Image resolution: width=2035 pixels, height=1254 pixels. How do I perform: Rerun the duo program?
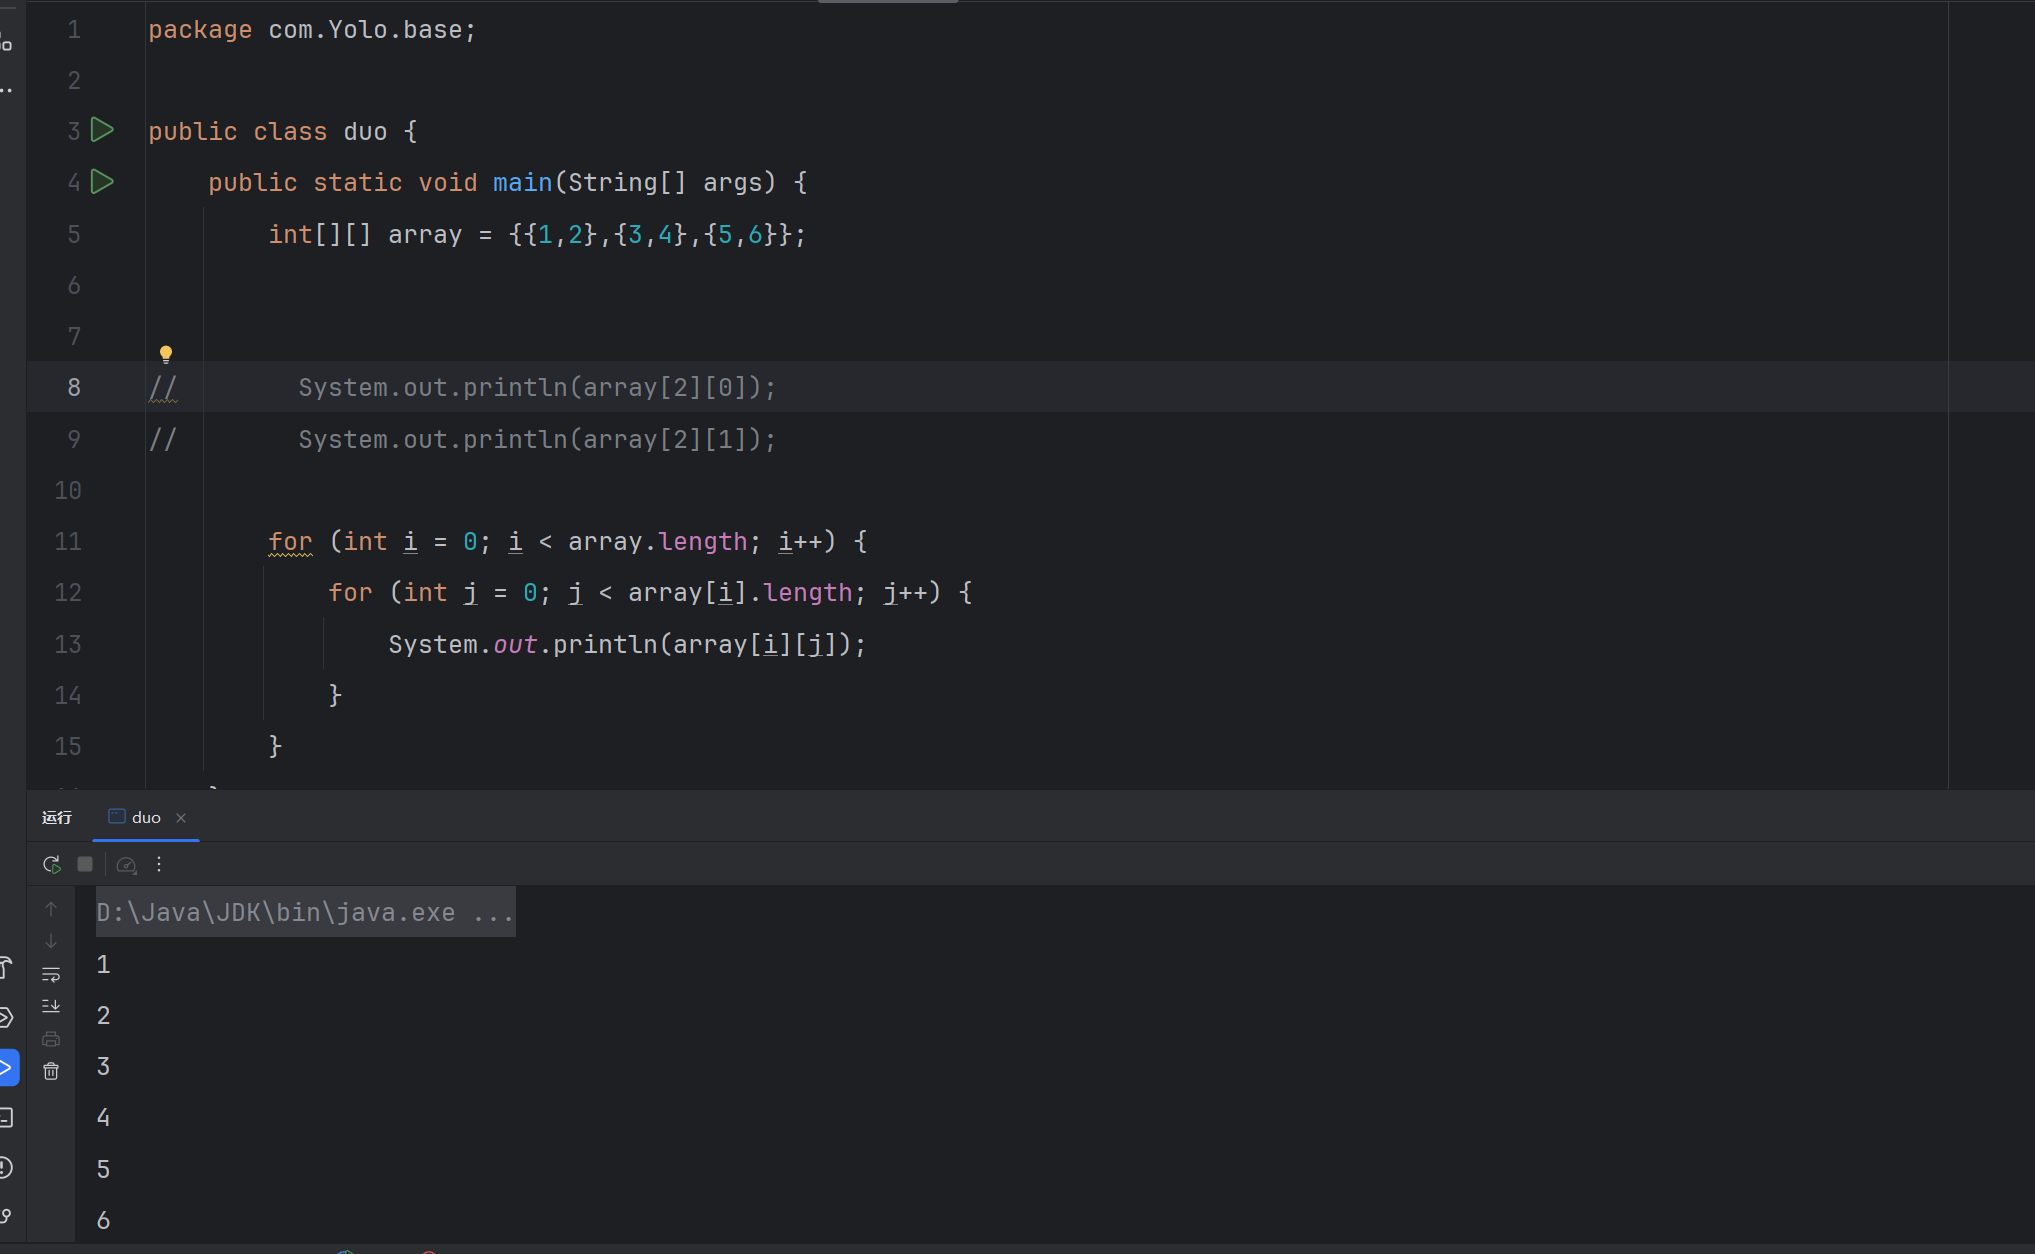click(52, 864)
